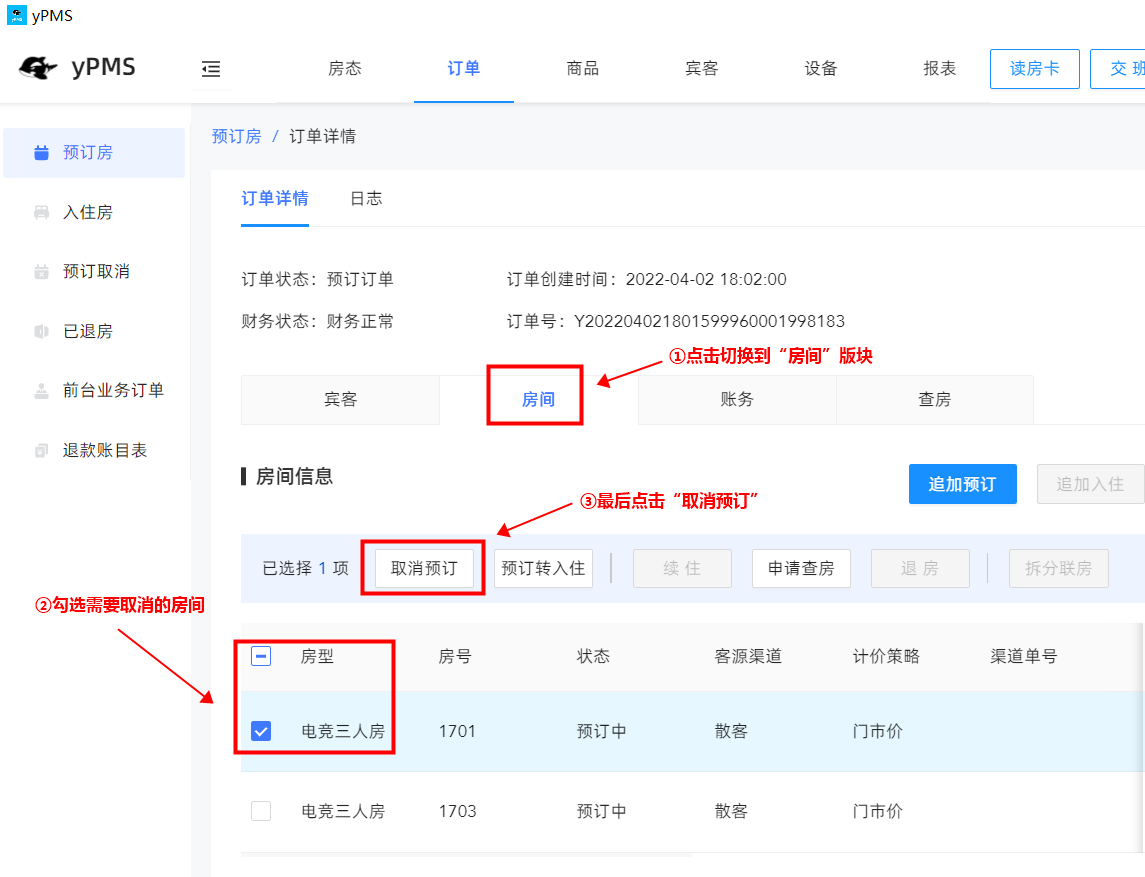The height and width of the screenshot is (877, 1145).
Task: Open the 设备 top menu
Action: [x=821, y=69]
